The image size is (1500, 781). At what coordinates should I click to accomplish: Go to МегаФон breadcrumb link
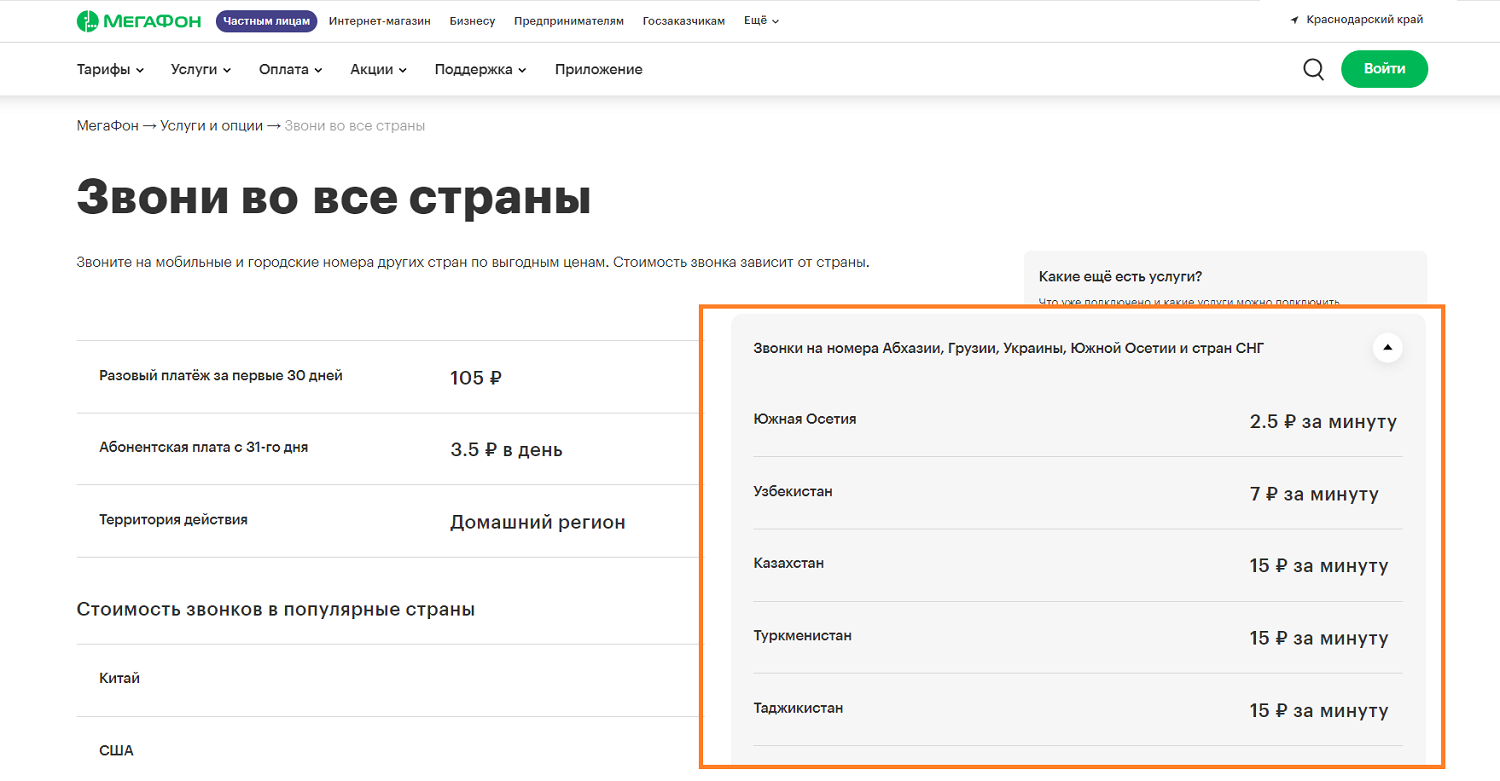(x=108, y=126)
